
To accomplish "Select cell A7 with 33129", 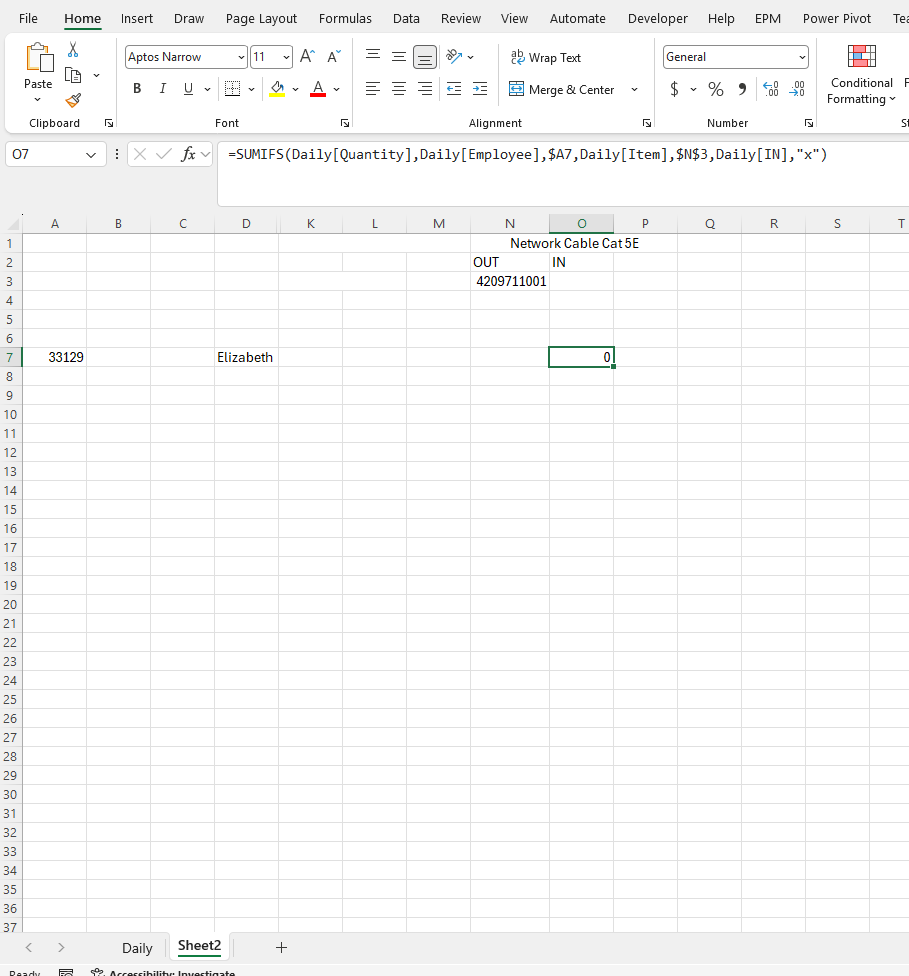I will point(54,357).
